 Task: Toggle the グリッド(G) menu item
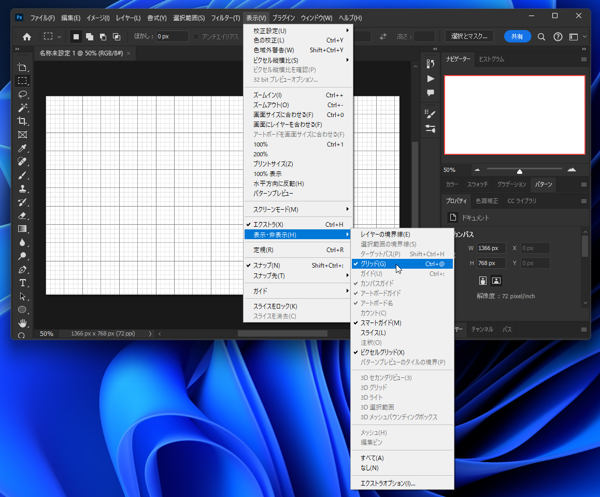(x=402, y=264)
